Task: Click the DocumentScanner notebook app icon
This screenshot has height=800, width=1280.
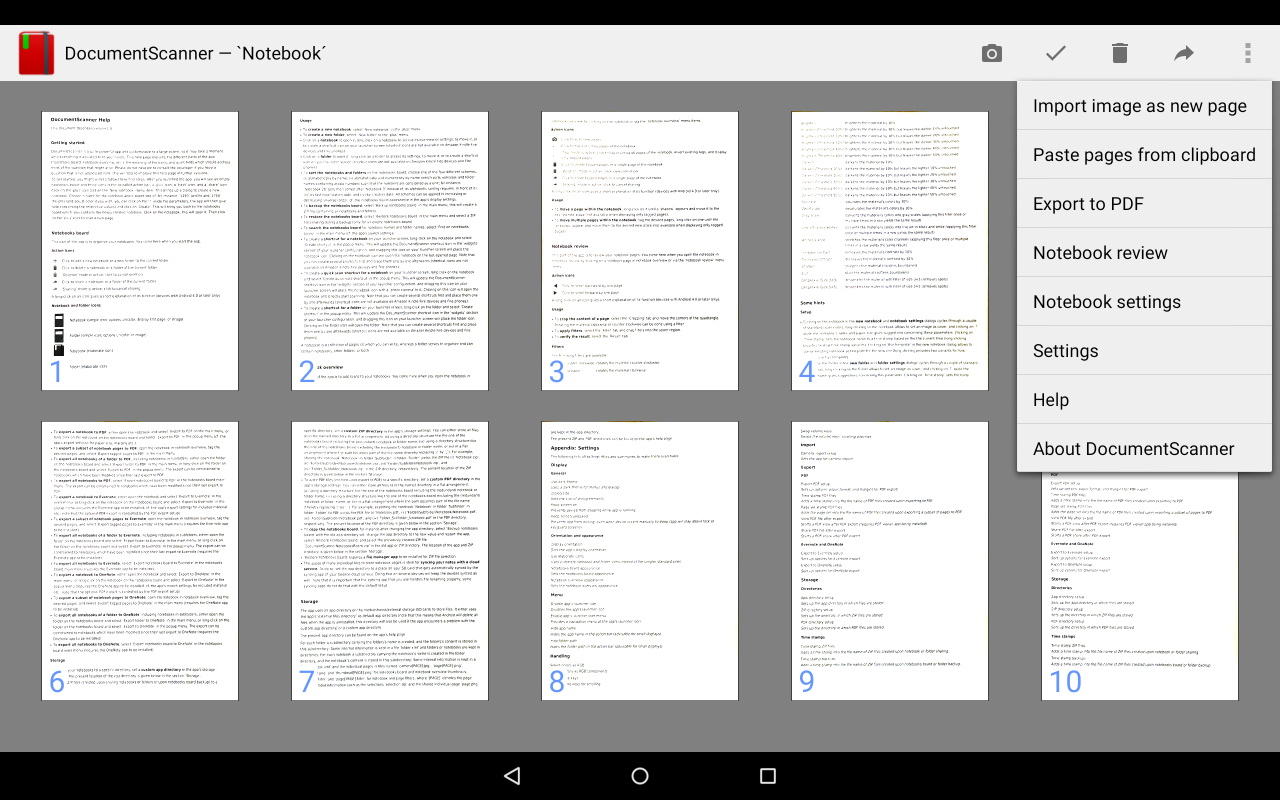Action: 35,52
